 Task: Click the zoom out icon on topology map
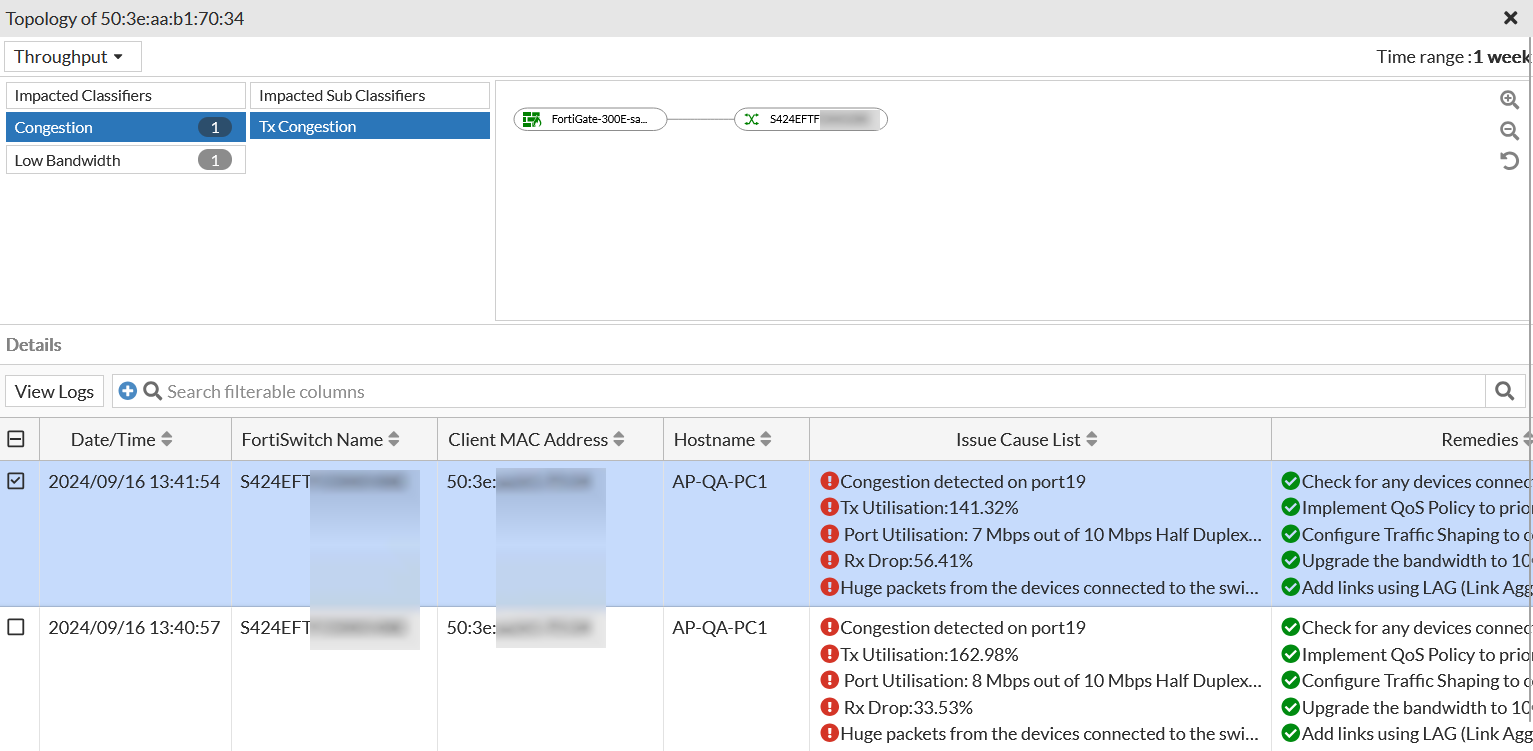click(x=1510, y=130)
